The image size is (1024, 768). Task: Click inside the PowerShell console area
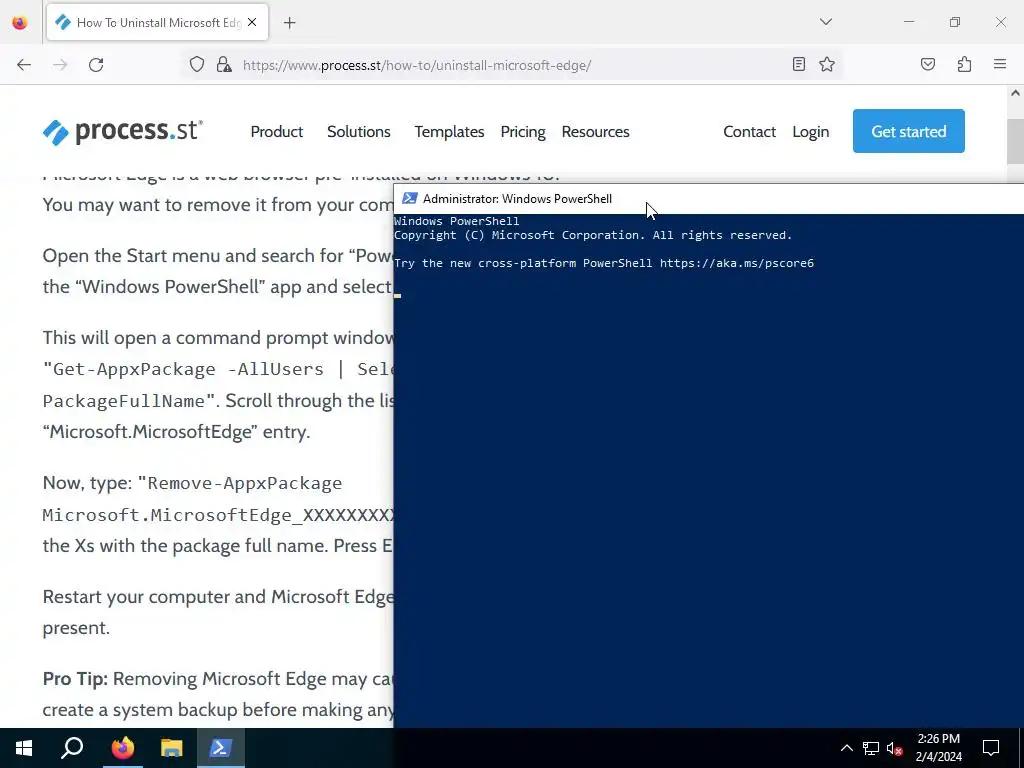pos(709,470)
